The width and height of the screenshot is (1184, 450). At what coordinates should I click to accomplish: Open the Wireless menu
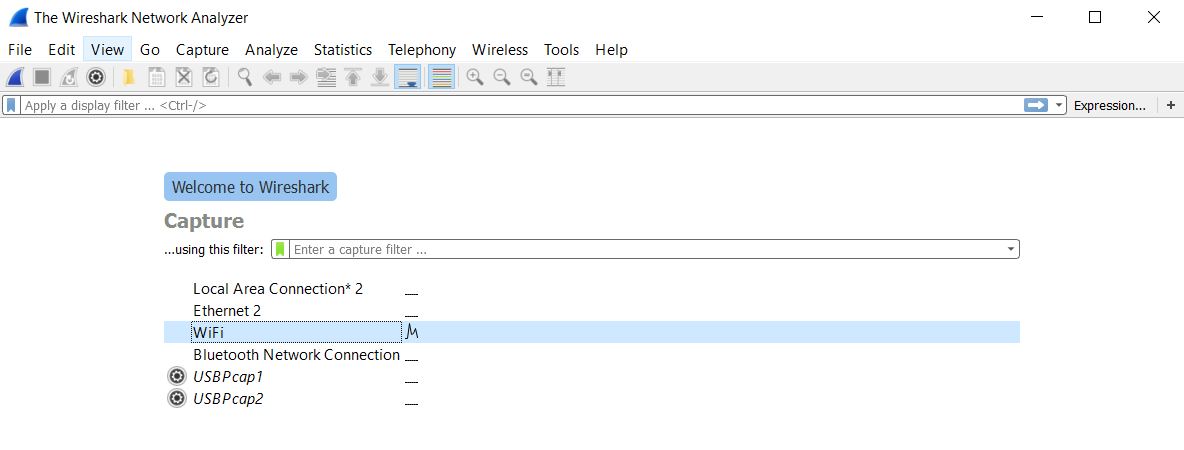500,50
